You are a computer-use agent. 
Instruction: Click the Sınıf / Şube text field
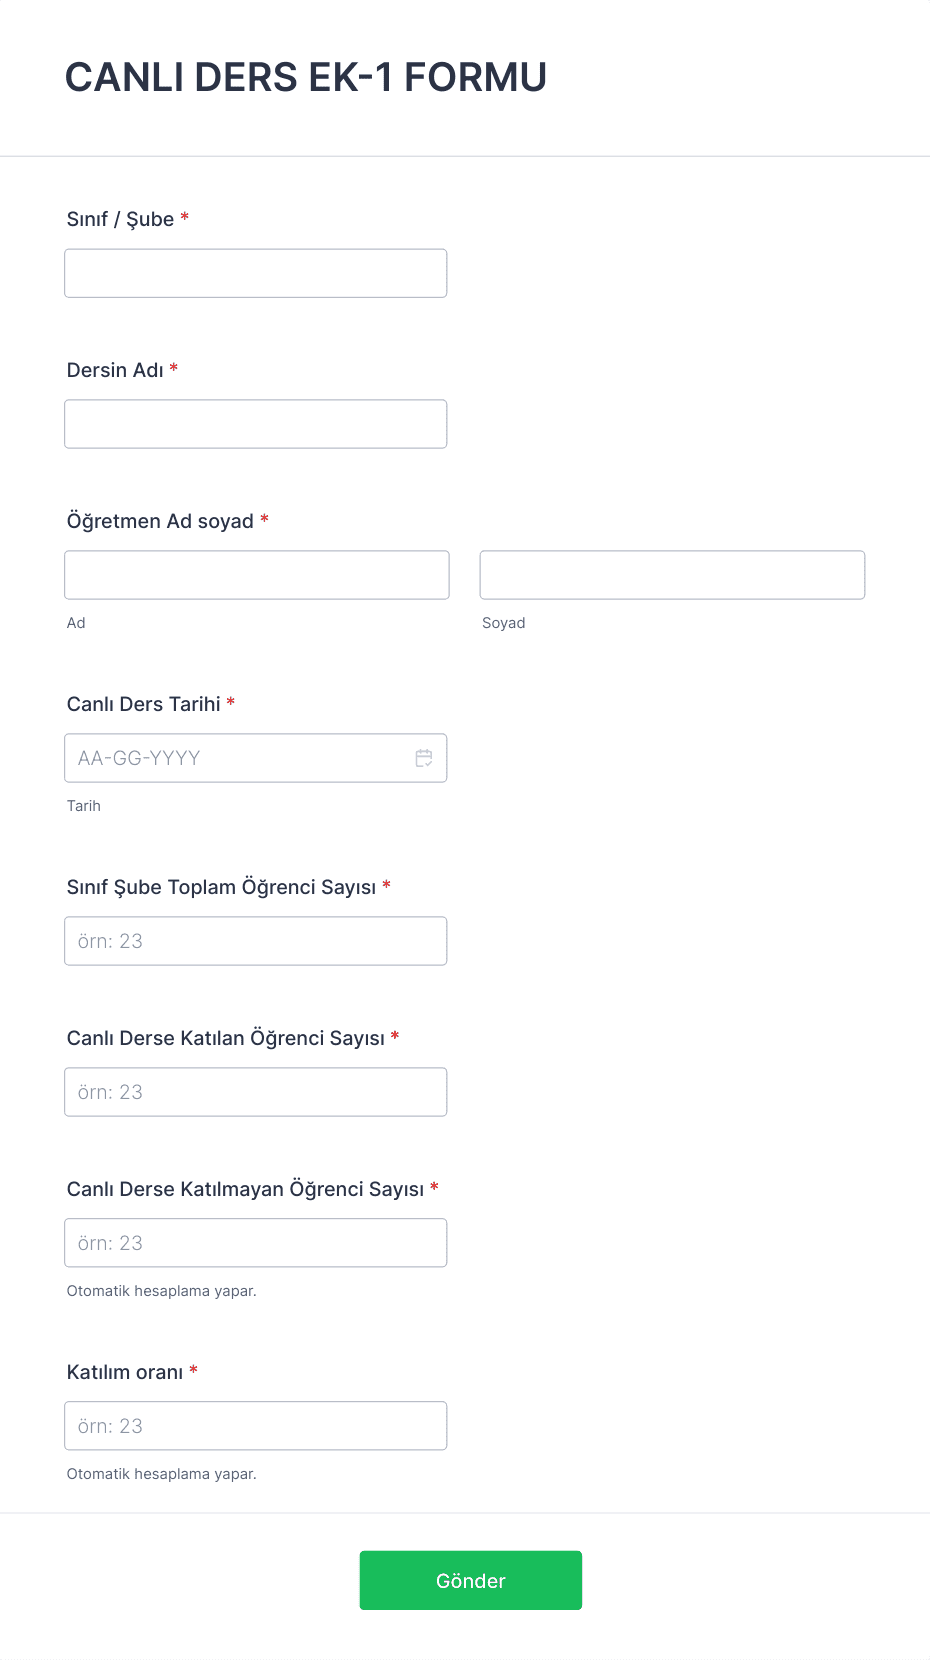coord(256,273)
